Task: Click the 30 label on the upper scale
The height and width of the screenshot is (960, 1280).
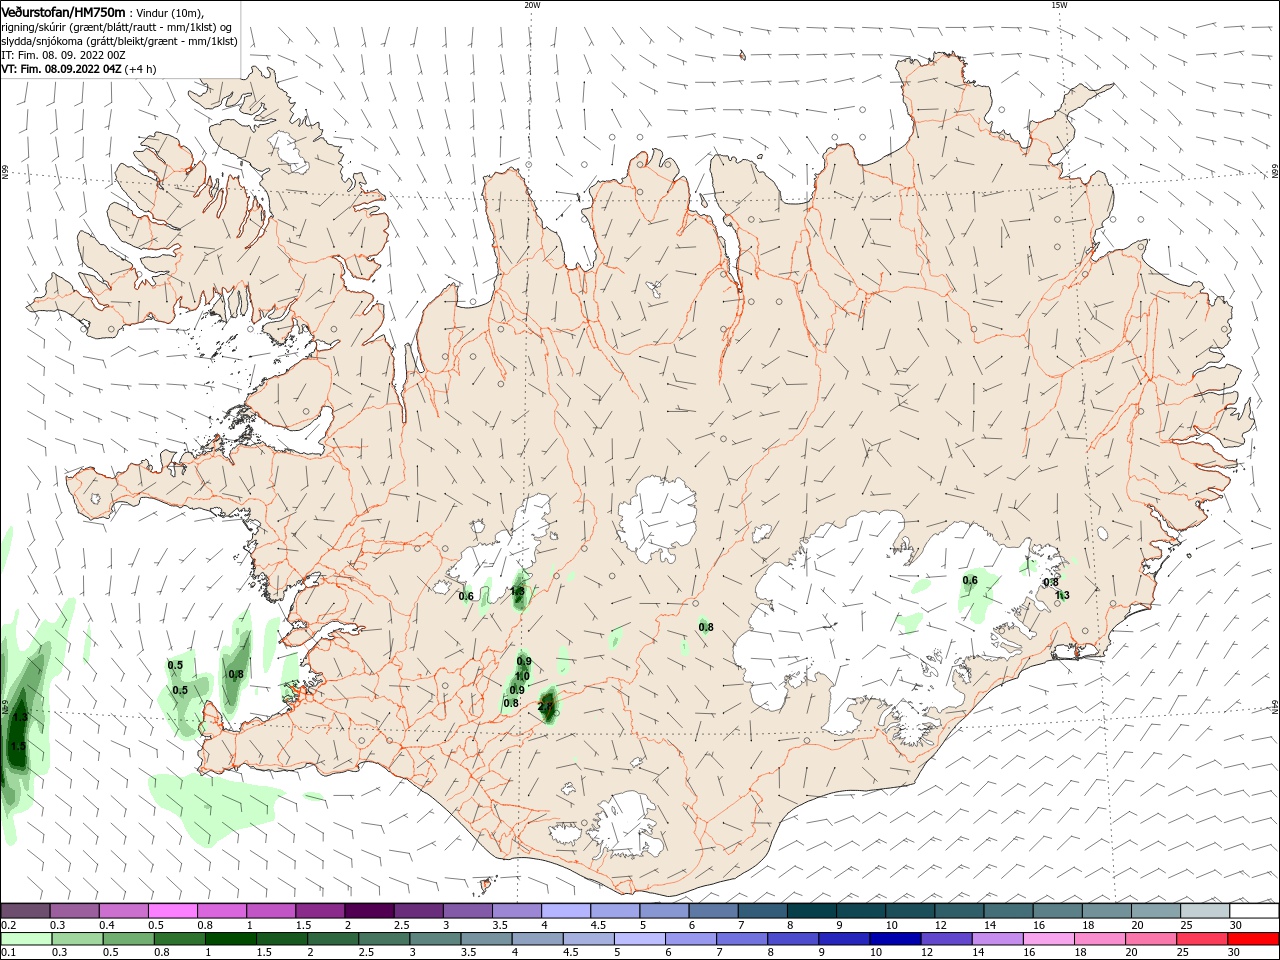Action: [1235, 925]
